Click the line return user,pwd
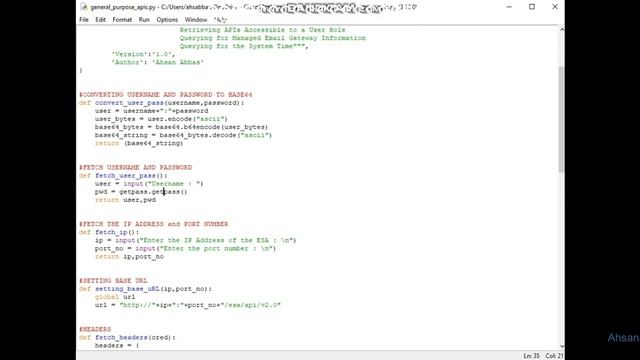Viewport: 640px width, 360px height. click(125, 200)
